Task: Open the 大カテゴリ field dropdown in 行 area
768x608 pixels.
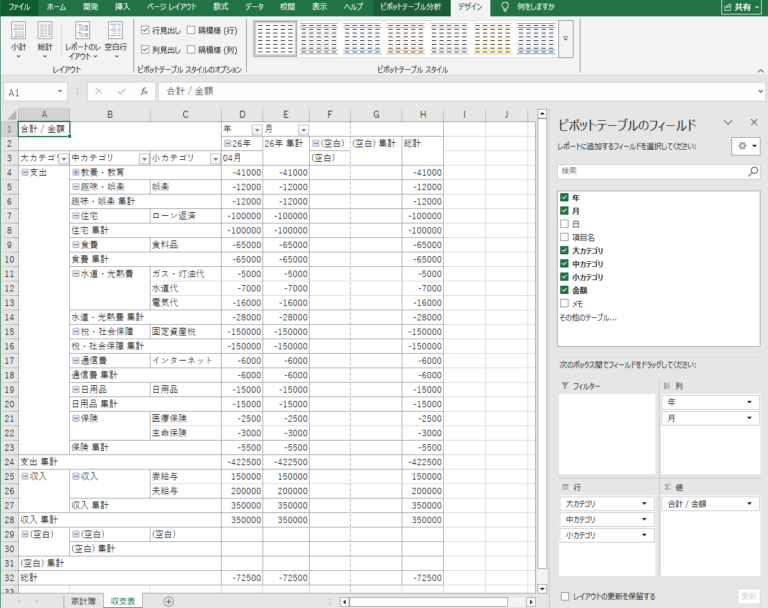Action: pyautogui.click(x=644, y=504)
